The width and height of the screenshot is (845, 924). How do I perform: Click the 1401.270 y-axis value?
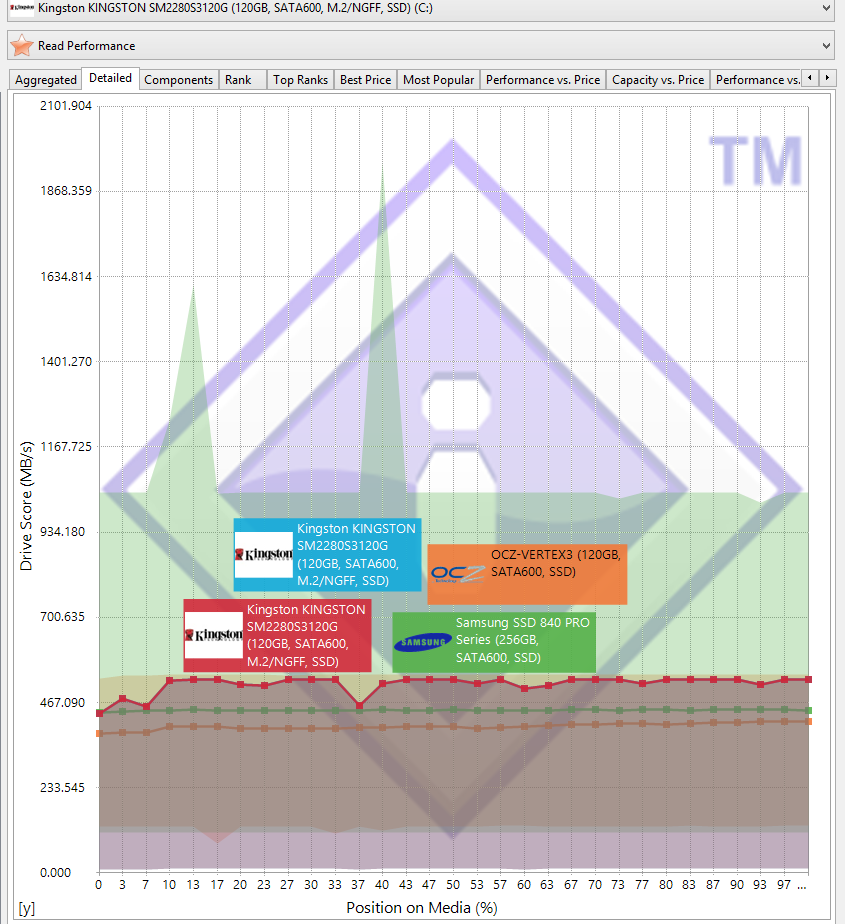tap(66, 361)
